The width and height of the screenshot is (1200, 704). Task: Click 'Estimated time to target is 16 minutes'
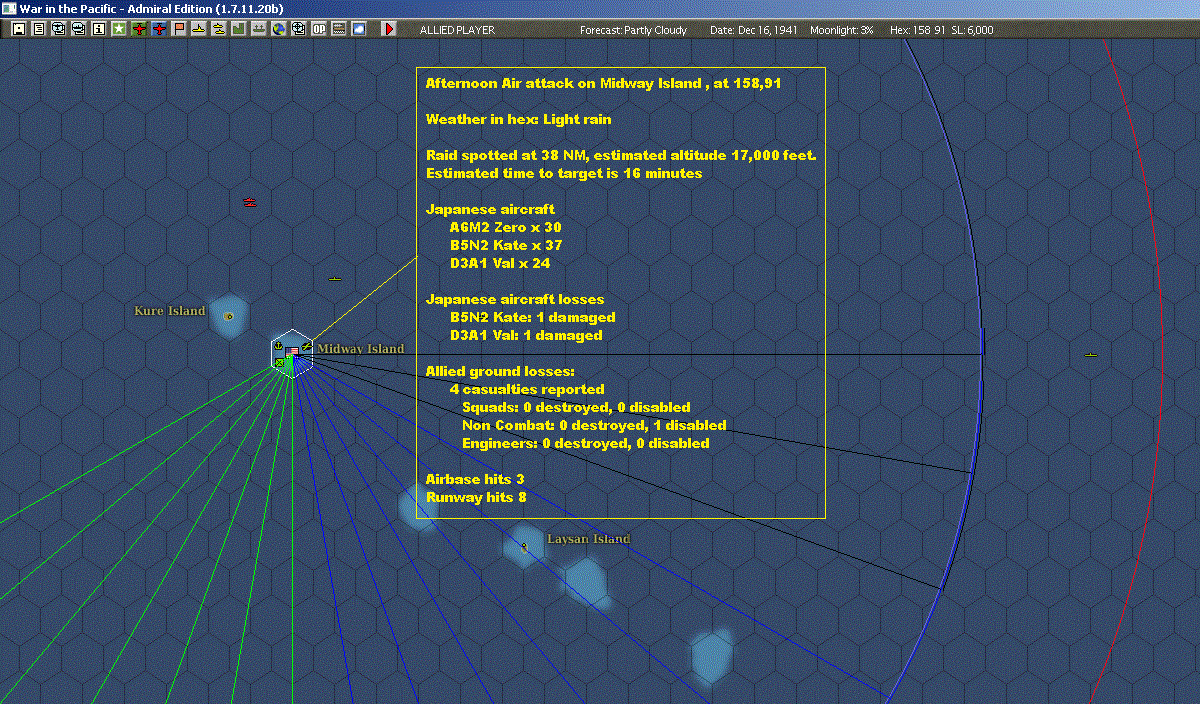point(564,173)
